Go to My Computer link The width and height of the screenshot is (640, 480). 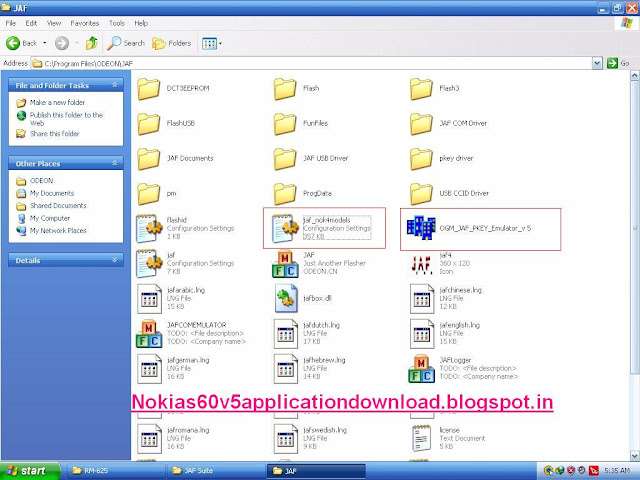point(50,218)
